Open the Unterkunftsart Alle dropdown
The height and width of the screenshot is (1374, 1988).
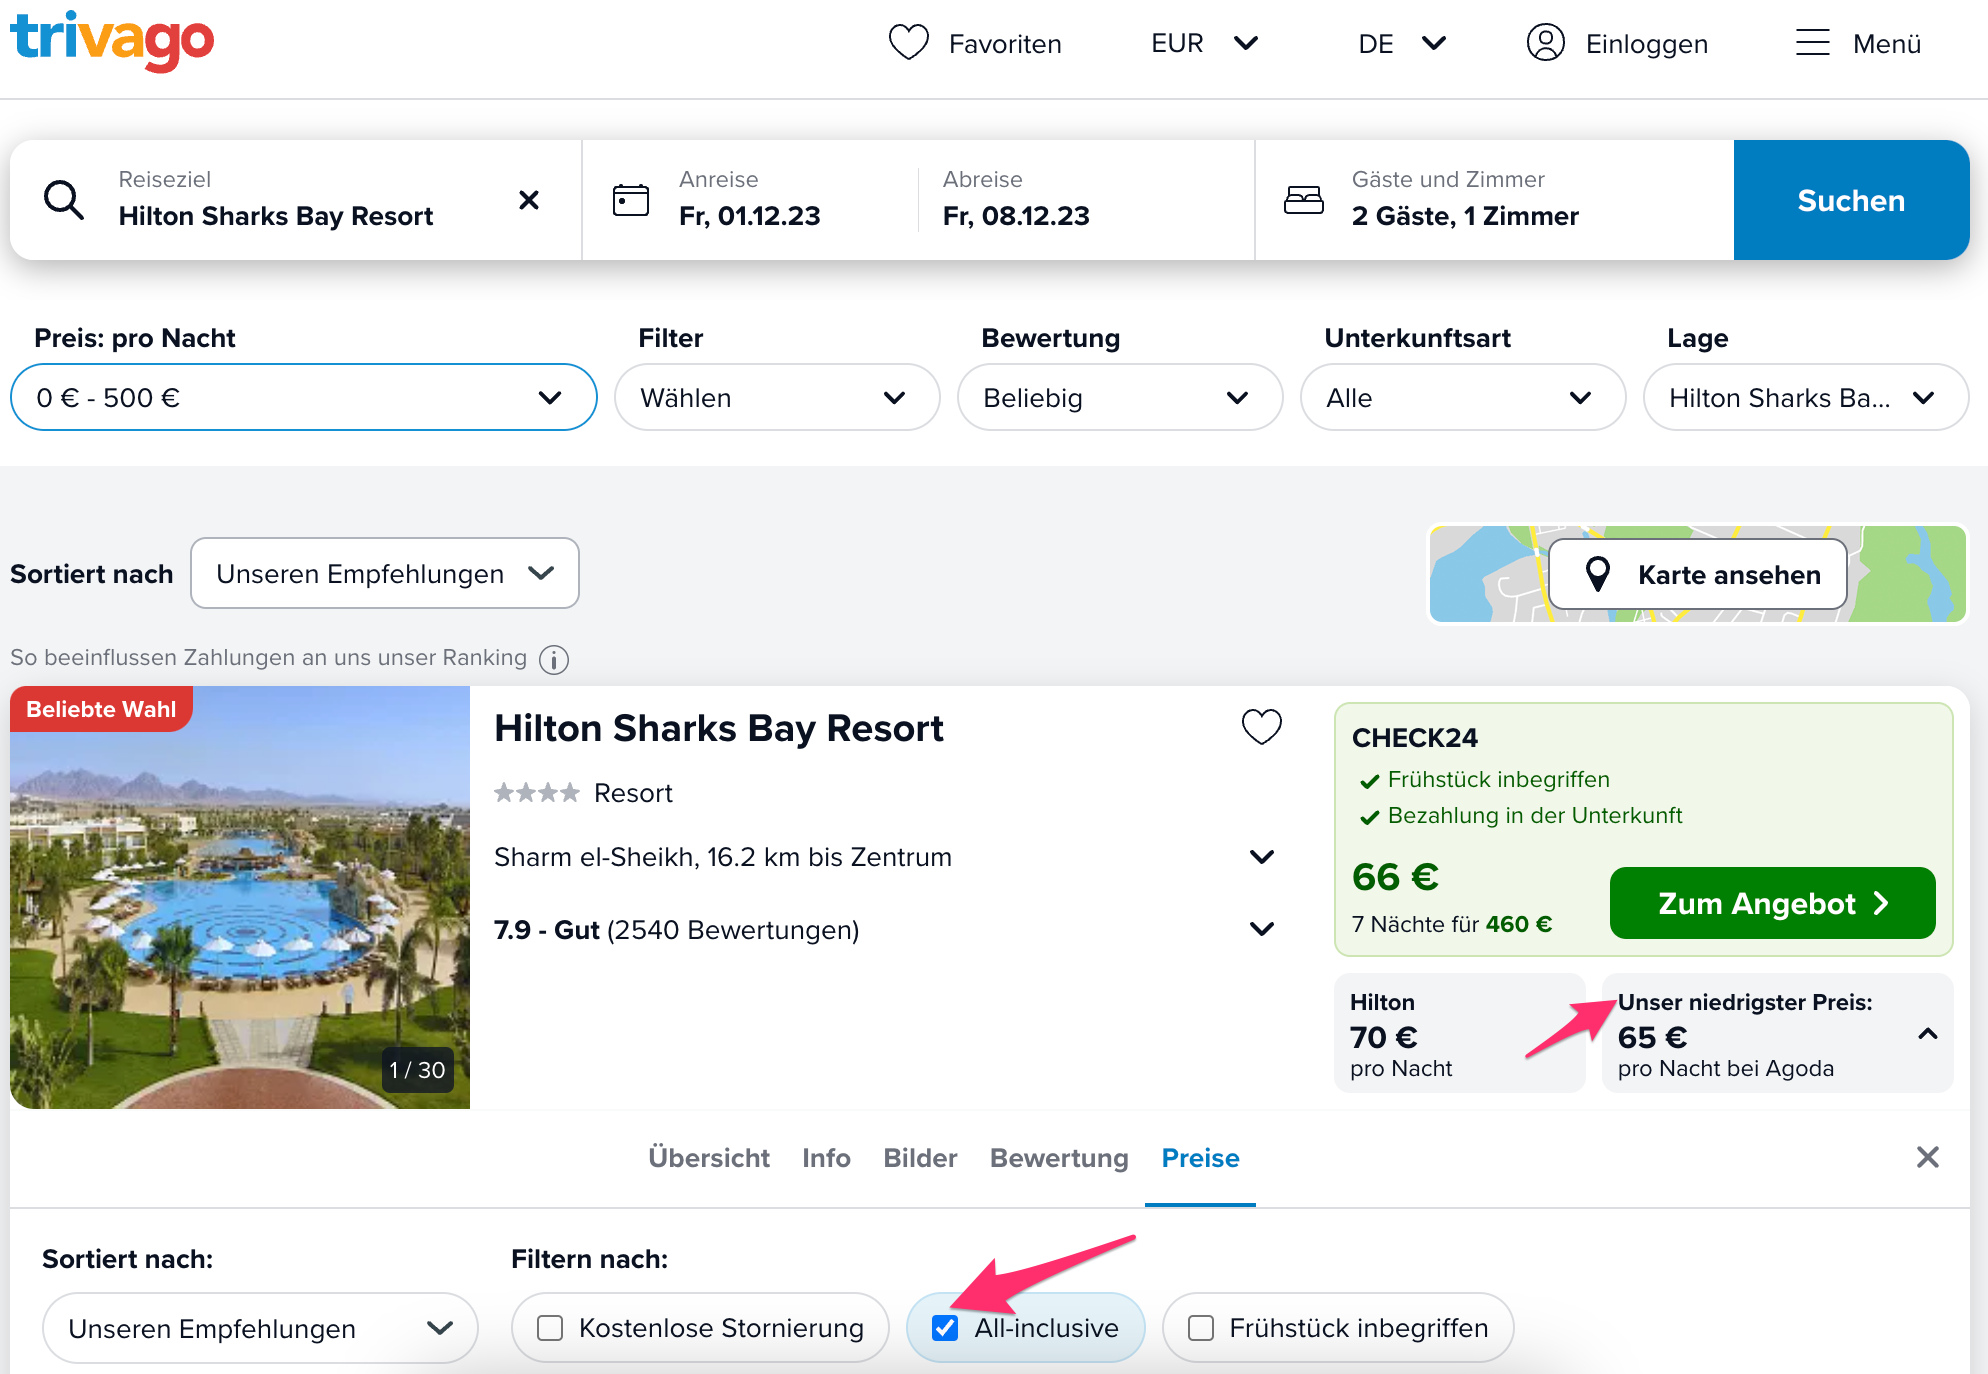pos(1463,397)
